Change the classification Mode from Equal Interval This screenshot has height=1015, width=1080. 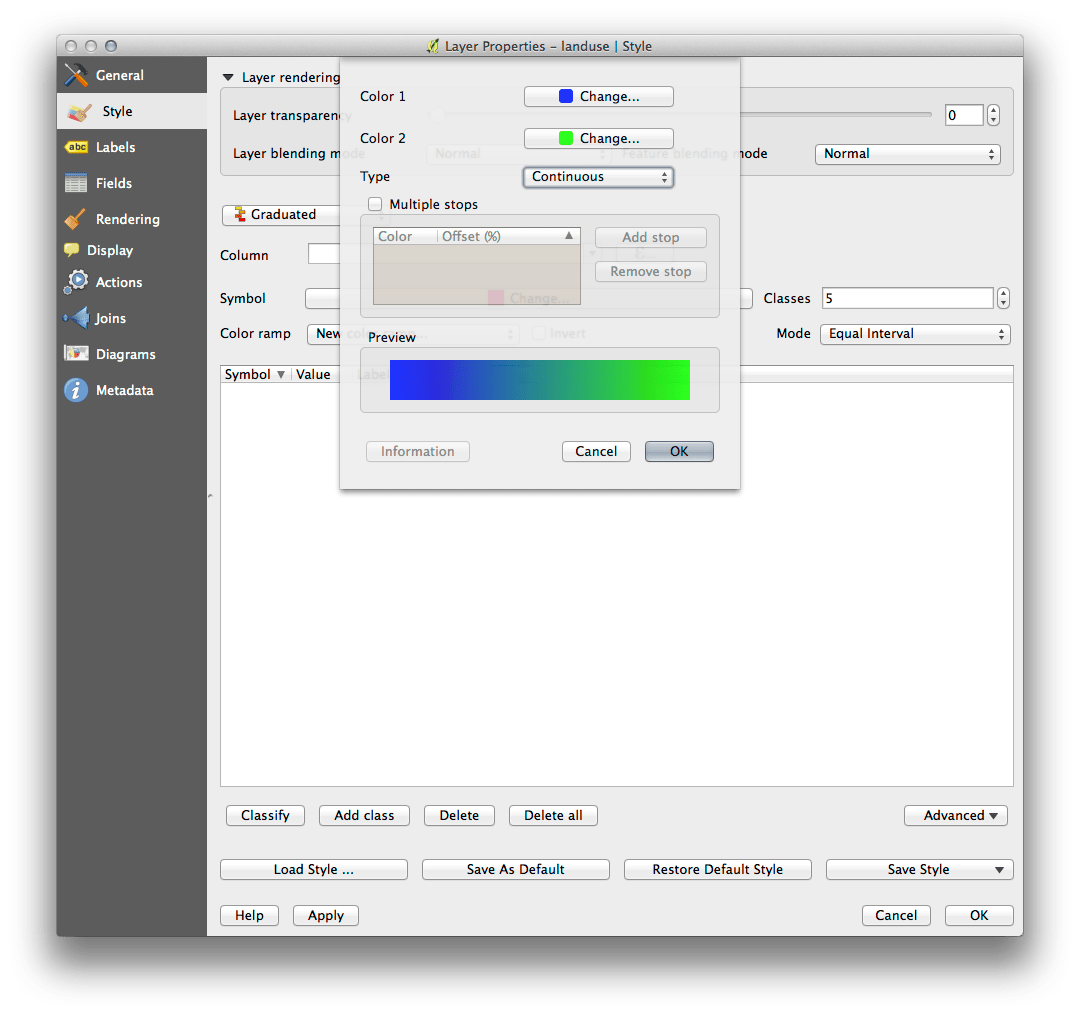[x=914, y=334]
